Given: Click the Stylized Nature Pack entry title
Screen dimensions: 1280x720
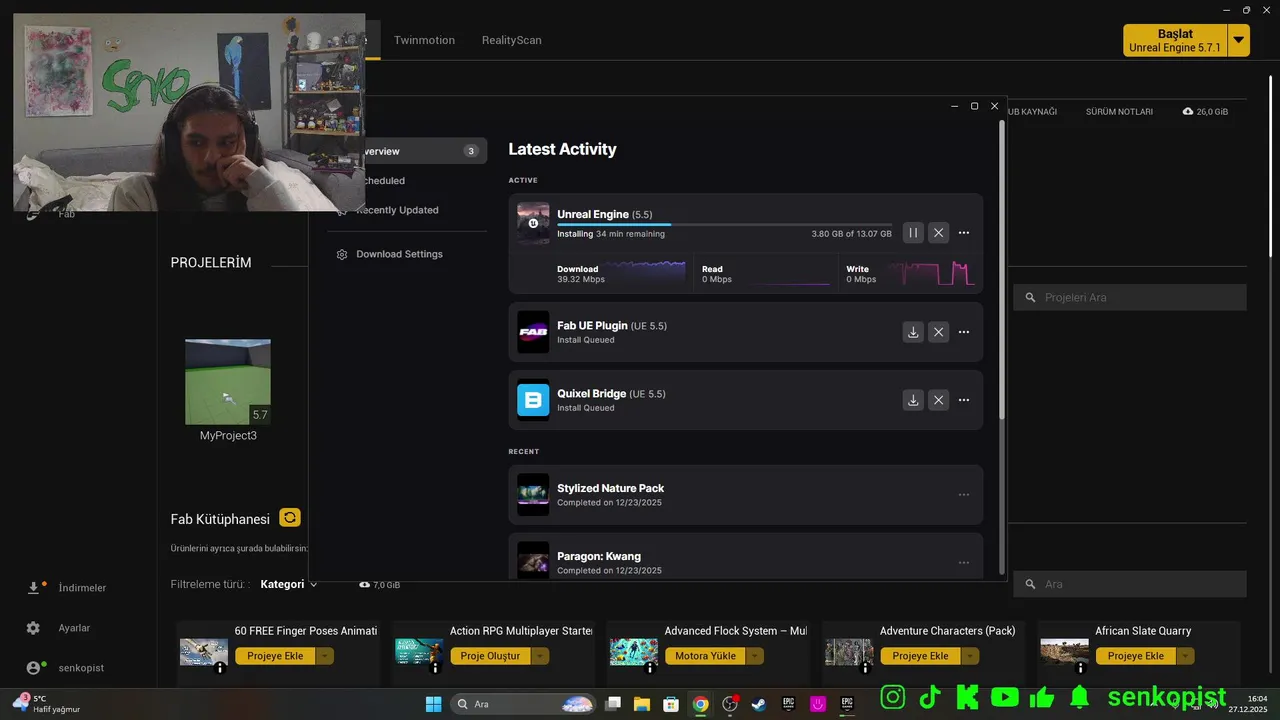Looking at the screenshot, I should click(x=610, y=488).
